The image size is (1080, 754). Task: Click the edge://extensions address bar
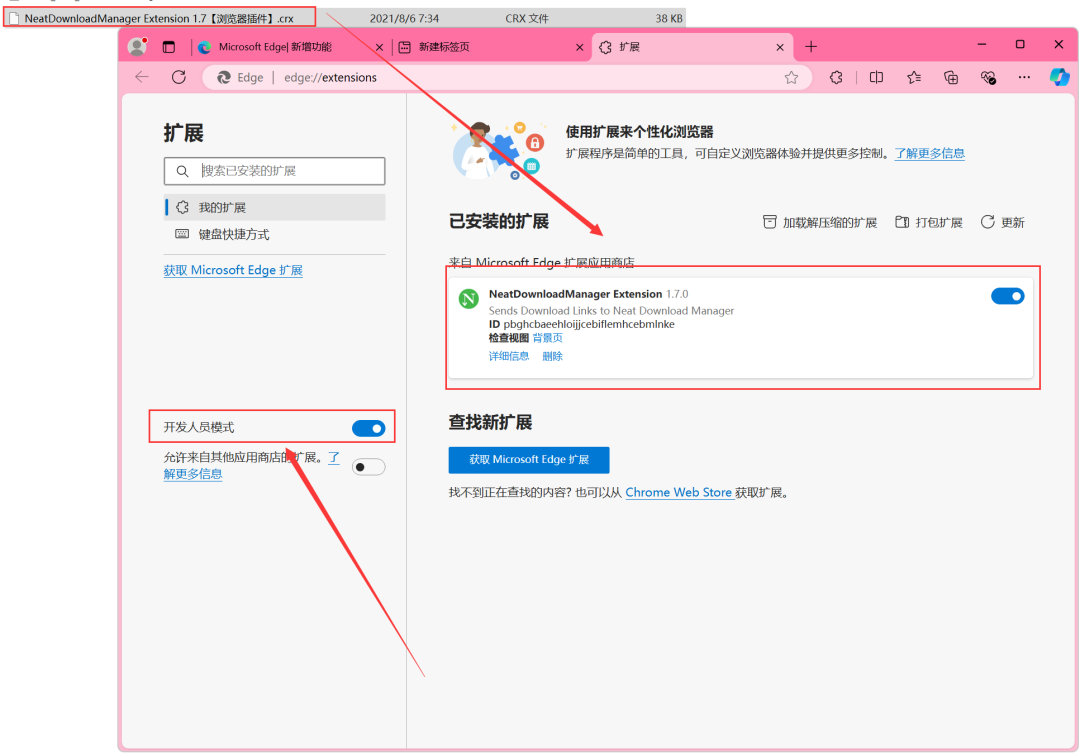pyautogui.click(x=506, y=77)
